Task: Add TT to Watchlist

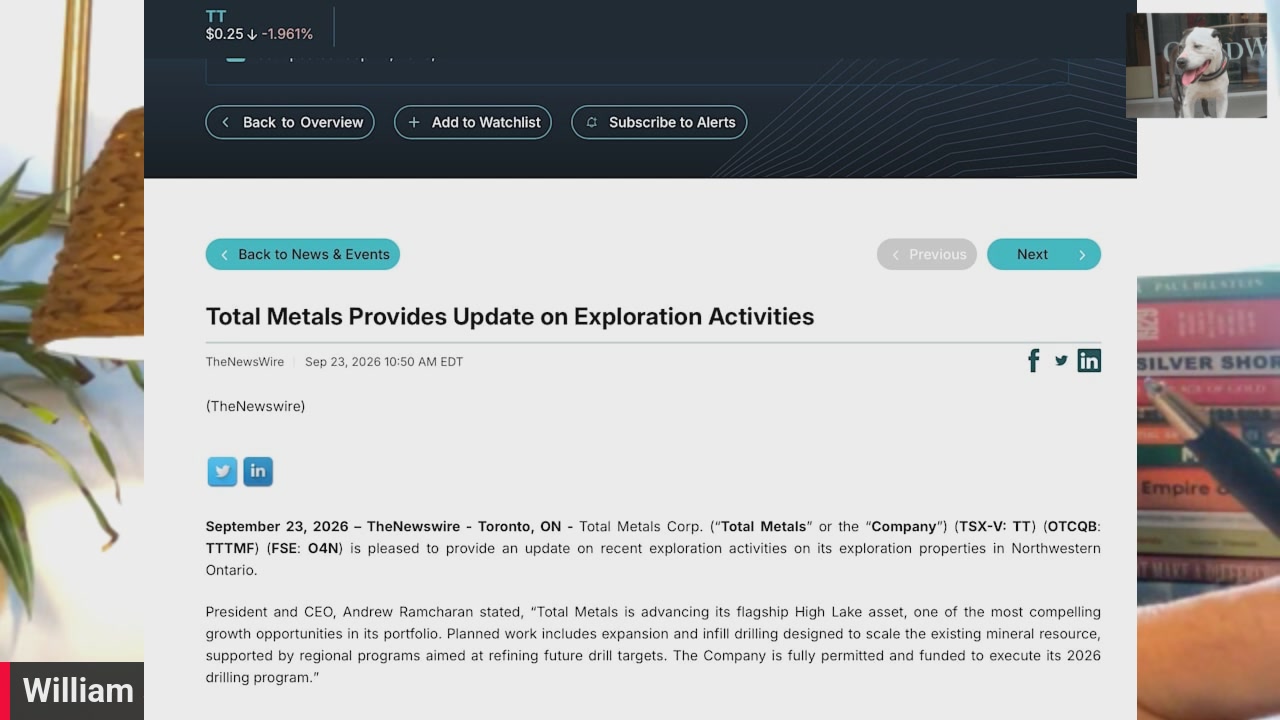Action: click(x=473, y=122)
